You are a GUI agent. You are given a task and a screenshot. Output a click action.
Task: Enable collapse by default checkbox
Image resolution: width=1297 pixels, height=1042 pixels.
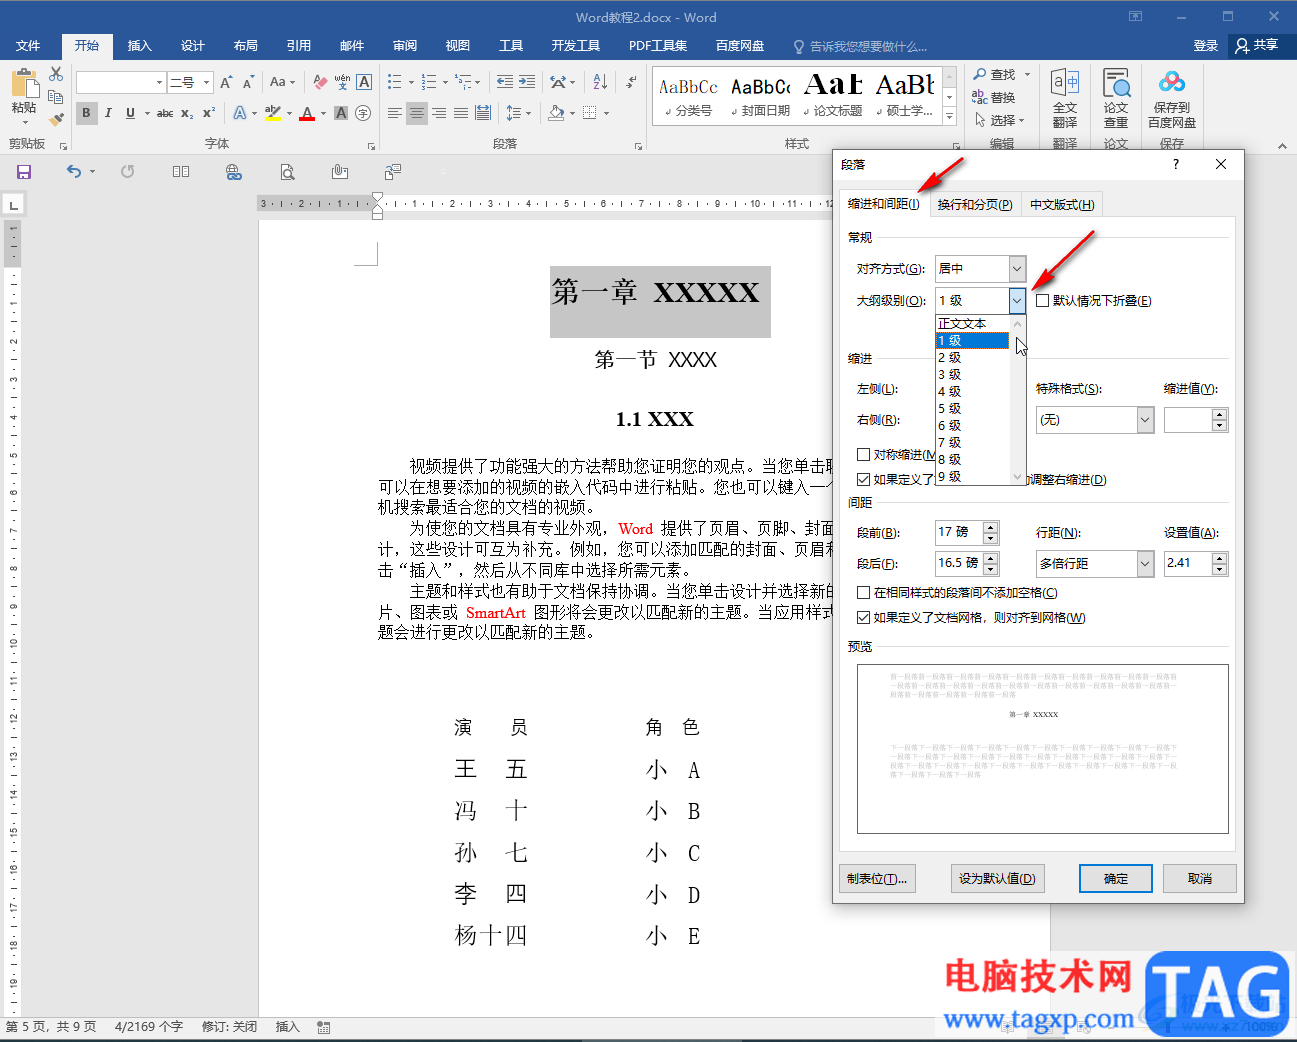click(1043, 300)
